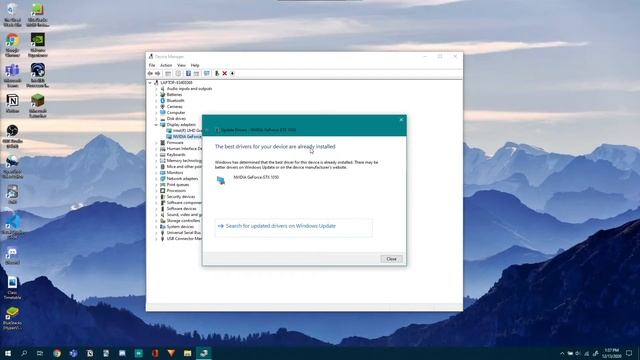The width and height of the screenshot is (640, 360).
Task: Open the Minecraft Launcher desktop icon
Action: (x=38, y=105)
